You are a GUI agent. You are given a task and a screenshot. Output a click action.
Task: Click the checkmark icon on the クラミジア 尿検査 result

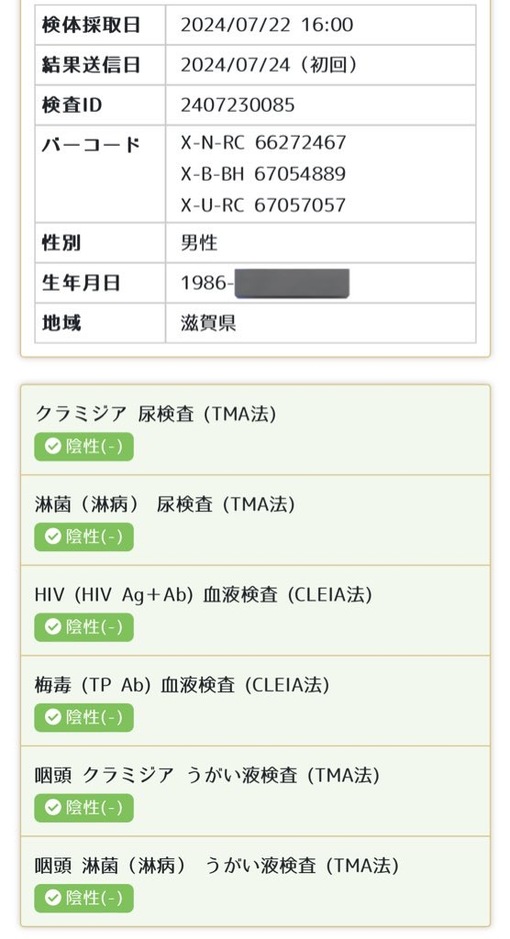[53, 446]
